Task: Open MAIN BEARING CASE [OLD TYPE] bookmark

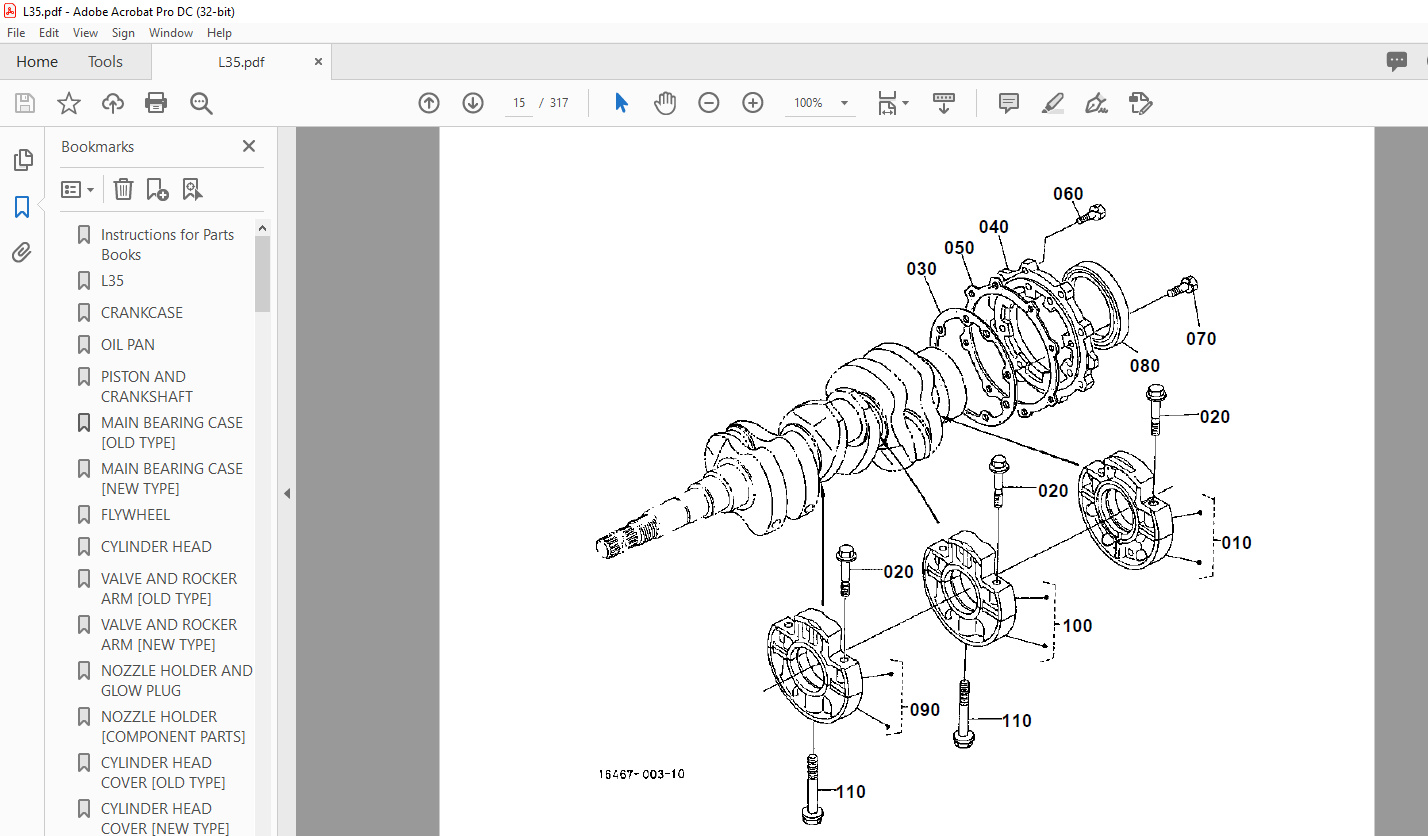Action: pyautogui.click(x=172, y=433)
